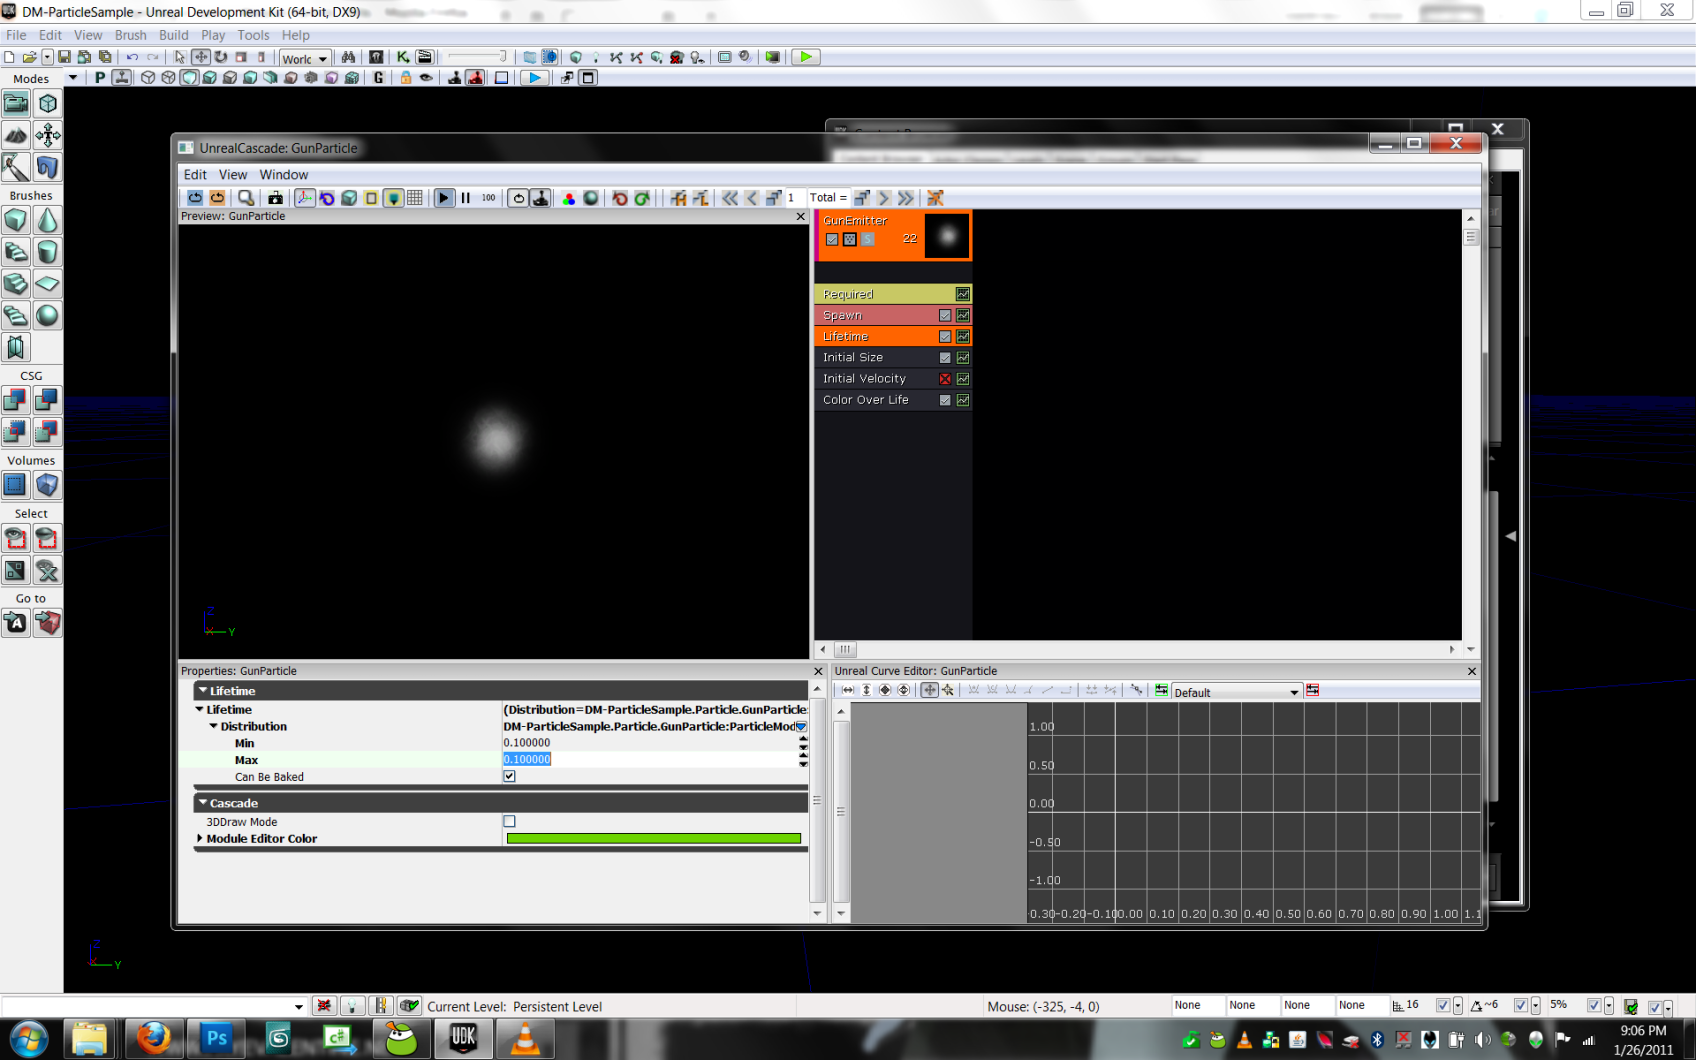Click the GunEmitter thumbnail preview
Viewport: 1696px width, 1060px height.
[x=947, y=236]
